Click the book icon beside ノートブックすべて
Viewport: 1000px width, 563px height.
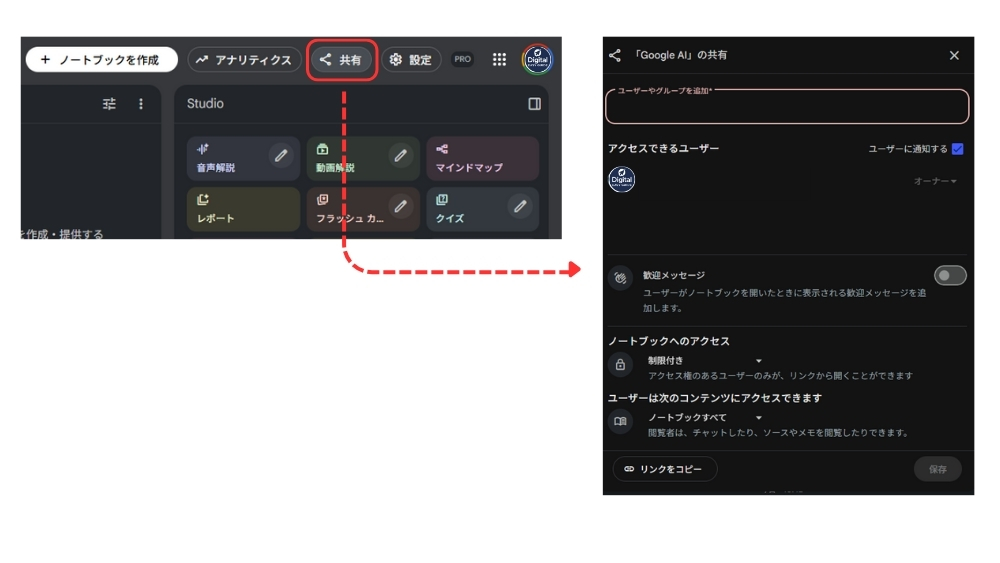tap(620, 421)
